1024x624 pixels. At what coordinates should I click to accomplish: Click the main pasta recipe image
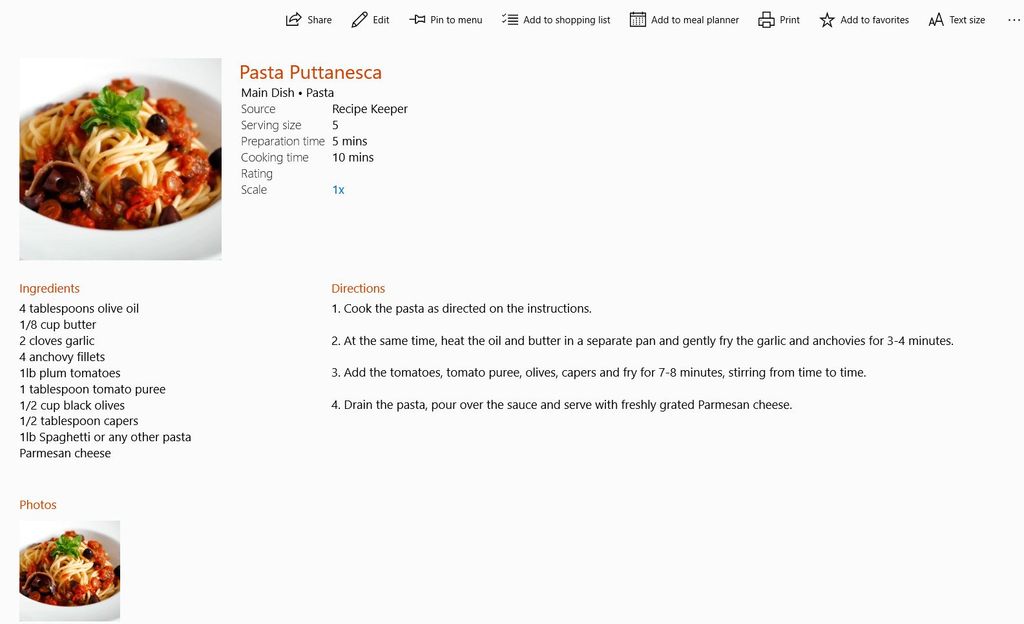(120, 158)
